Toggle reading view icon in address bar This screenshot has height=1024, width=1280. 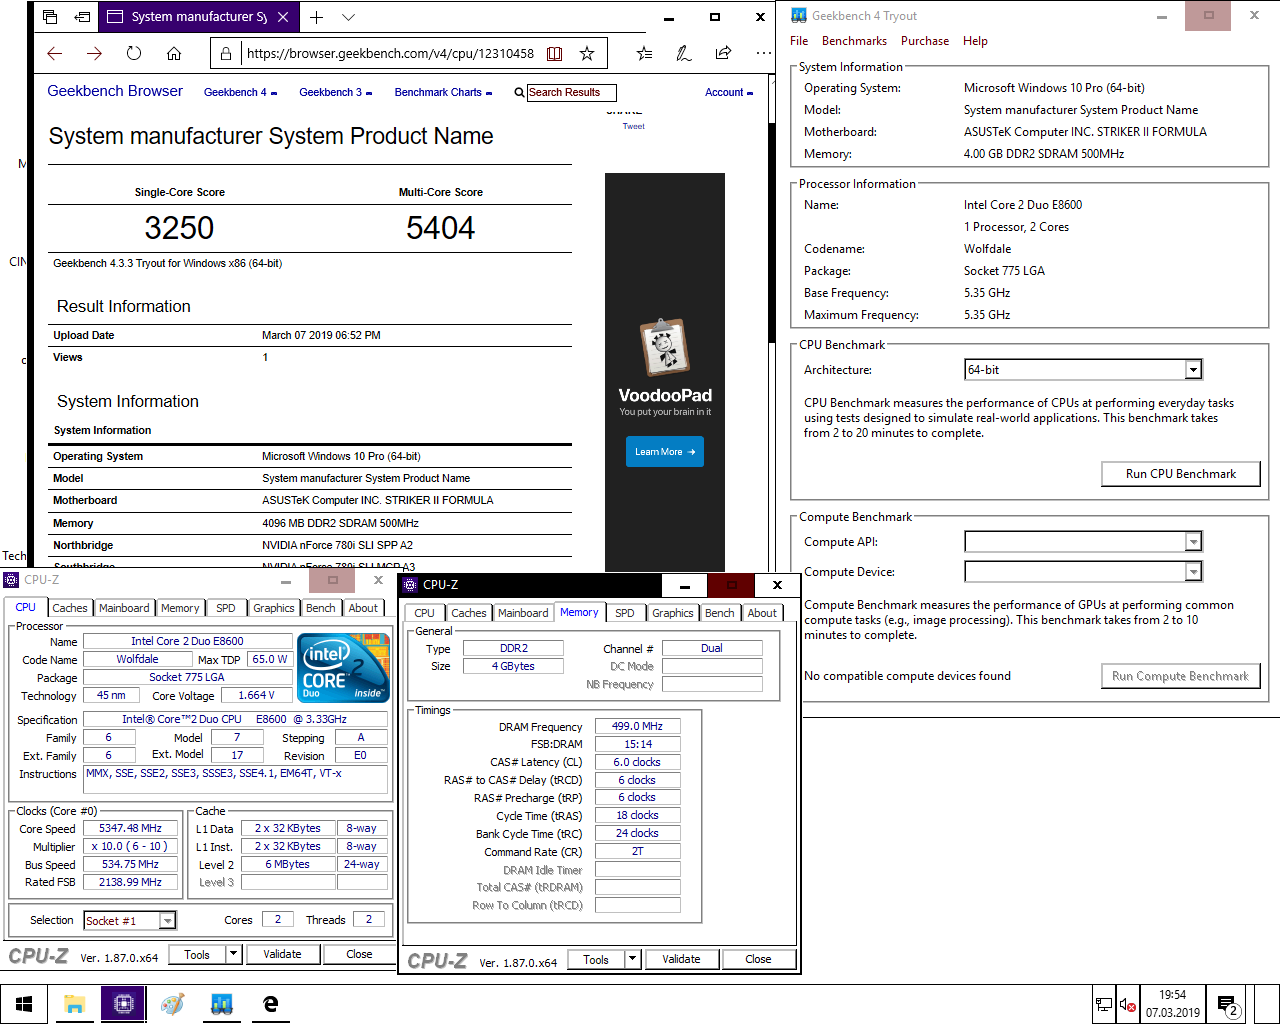(554, 54)
